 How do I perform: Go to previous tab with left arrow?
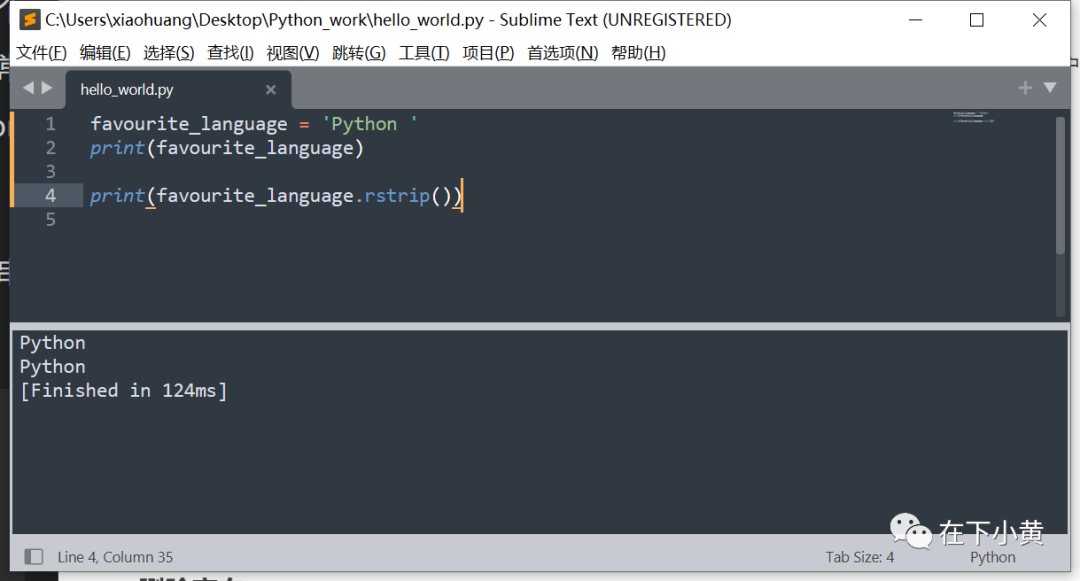(28, 88)
